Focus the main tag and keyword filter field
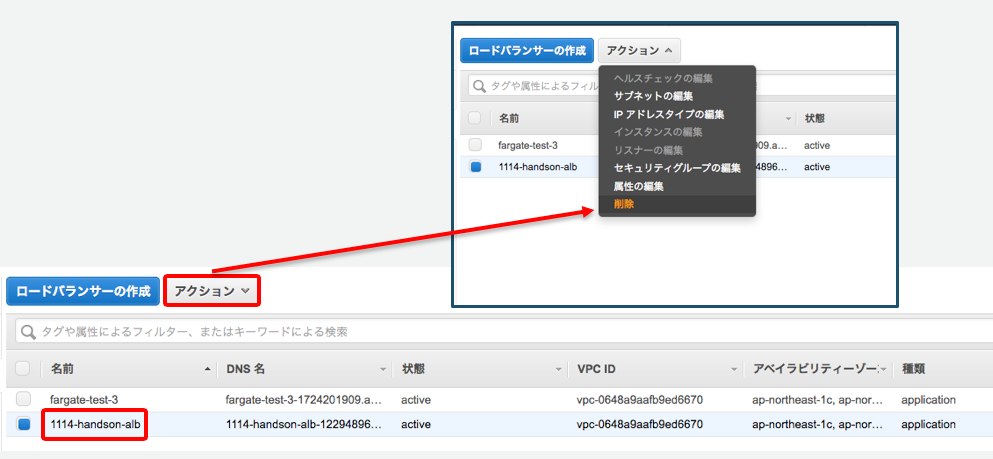The image size is (993, 459). coord(503,332)
